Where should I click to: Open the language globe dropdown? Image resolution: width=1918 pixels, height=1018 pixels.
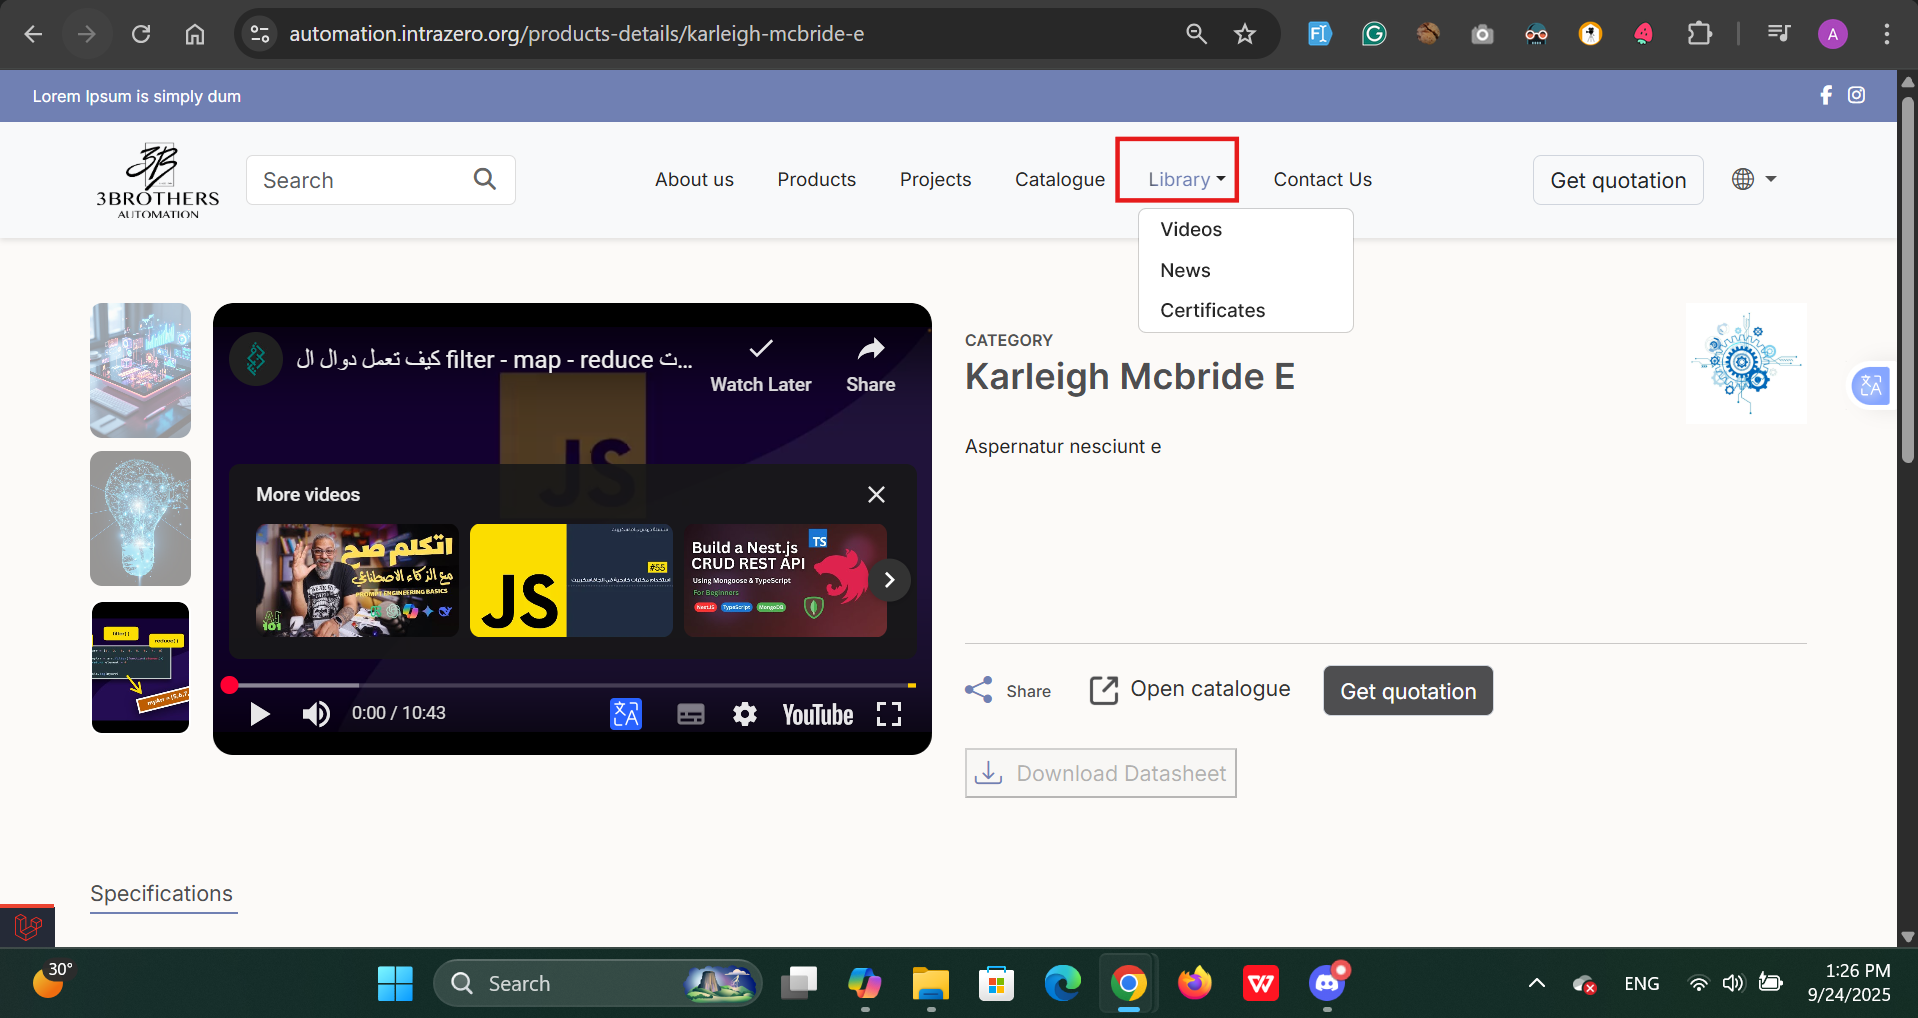(x=1753, y=179)
